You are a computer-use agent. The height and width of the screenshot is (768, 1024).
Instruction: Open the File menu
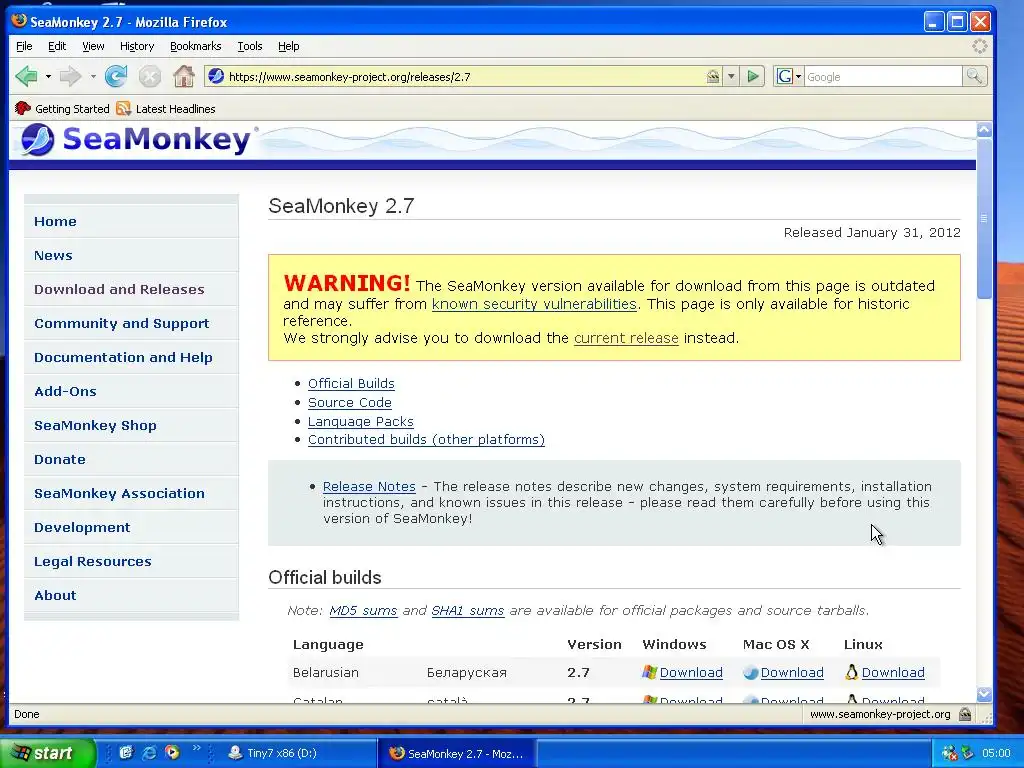point(24,46)
